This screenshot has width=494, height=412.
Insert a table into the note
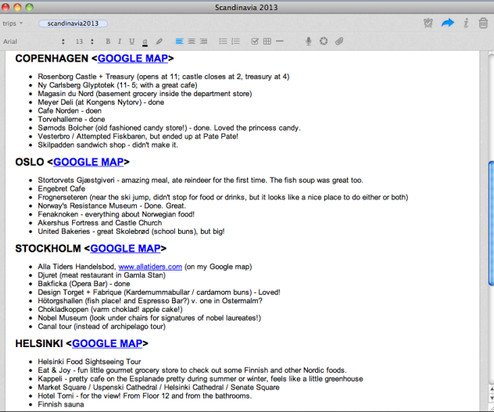click(267, 41)
